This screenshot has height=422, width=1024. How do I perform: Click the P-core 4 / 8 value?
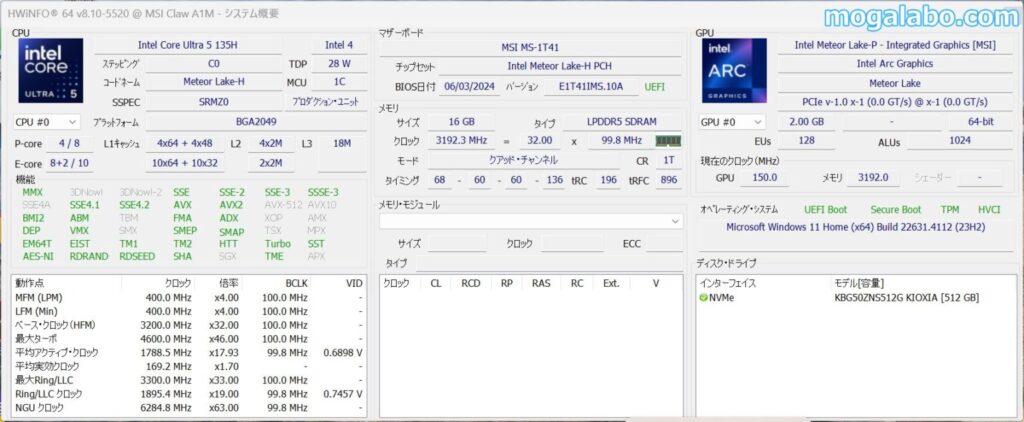[69, 143]
